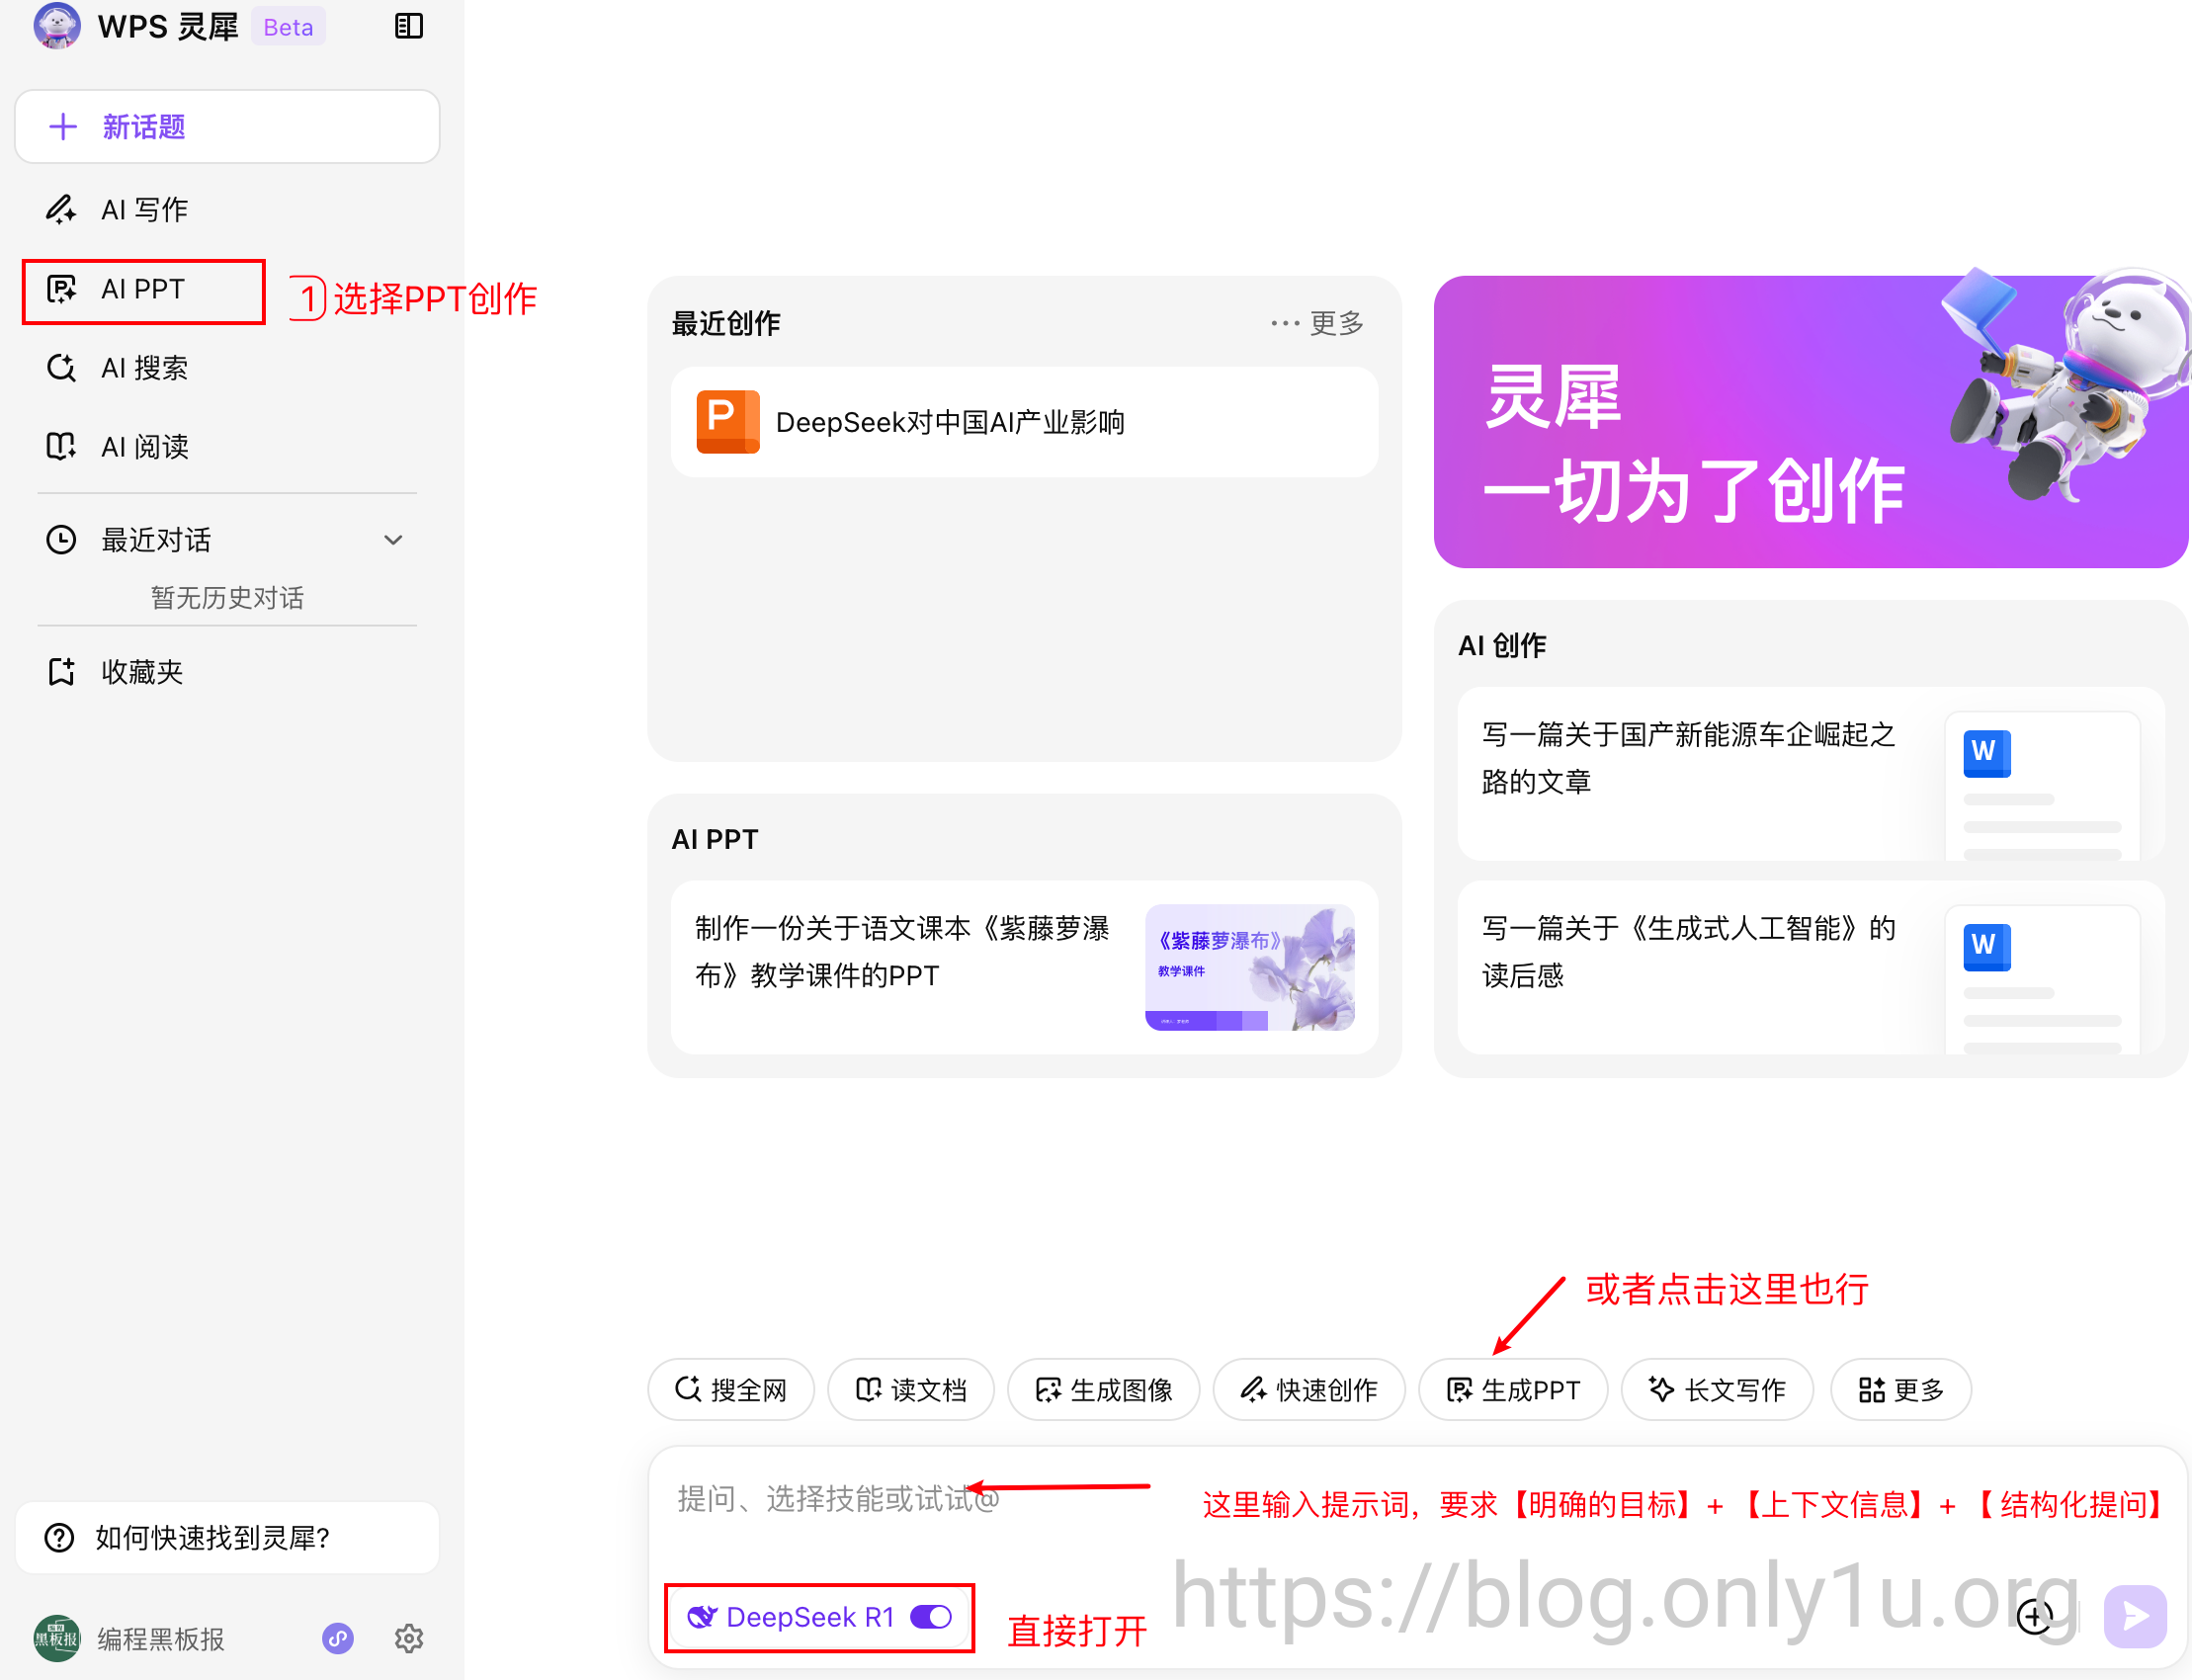Show 更多 recent creations
The image size is (2192, 1680).
[1318, 323]
